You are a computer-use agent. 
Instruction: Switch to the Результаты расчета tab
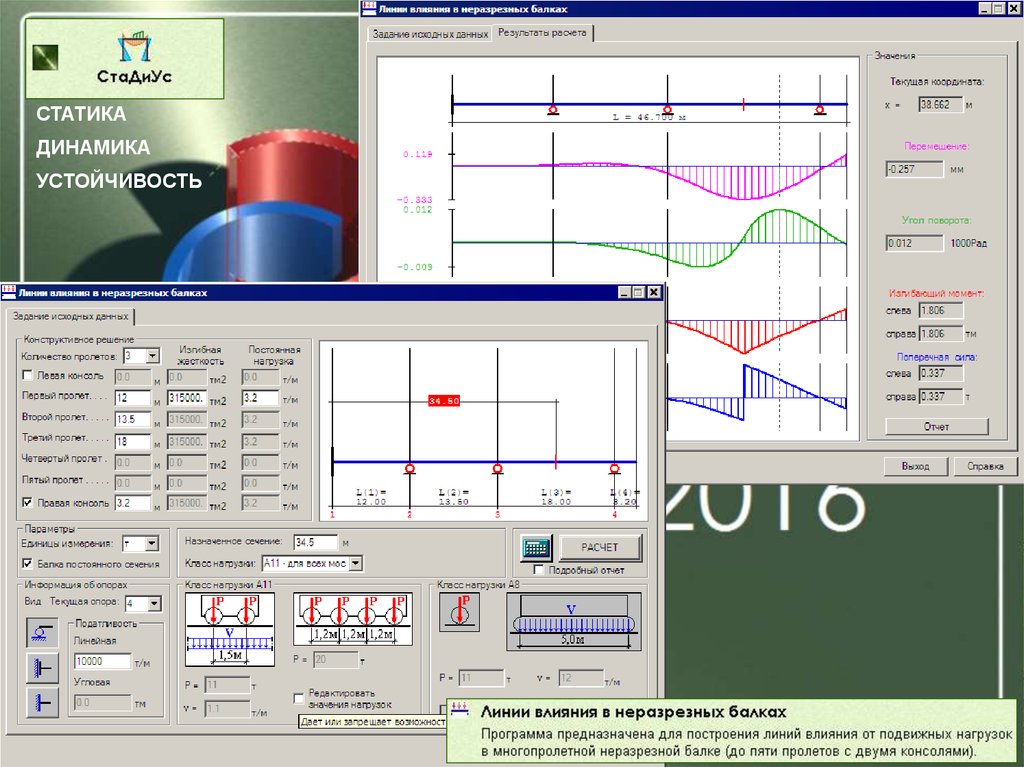[544, 33]
